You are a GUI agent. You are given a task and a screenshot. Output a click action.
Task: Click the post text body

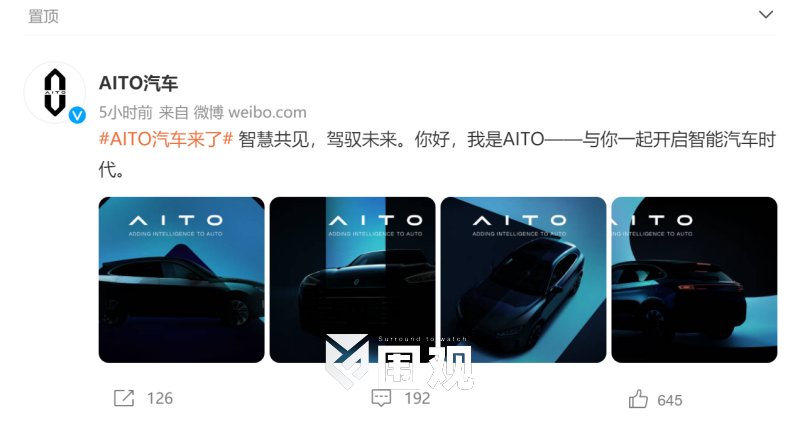(437, 154)
